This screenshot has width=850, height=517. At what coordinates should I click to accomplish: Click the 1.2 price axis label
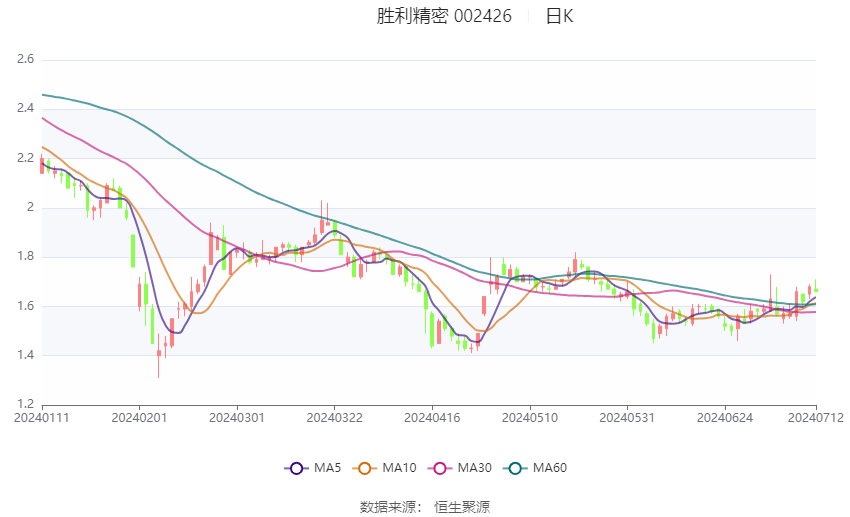click(25, 404)
